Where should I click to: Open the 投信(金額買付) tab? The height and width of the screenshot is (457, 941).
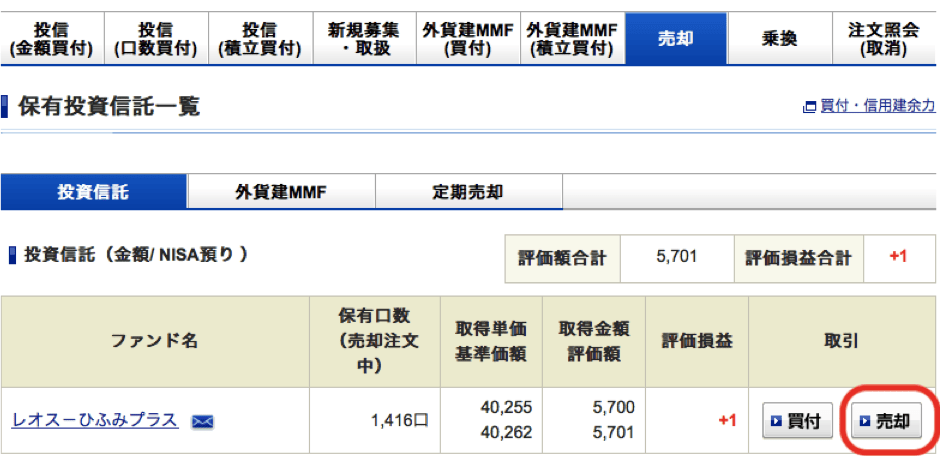tap(51, 39)
